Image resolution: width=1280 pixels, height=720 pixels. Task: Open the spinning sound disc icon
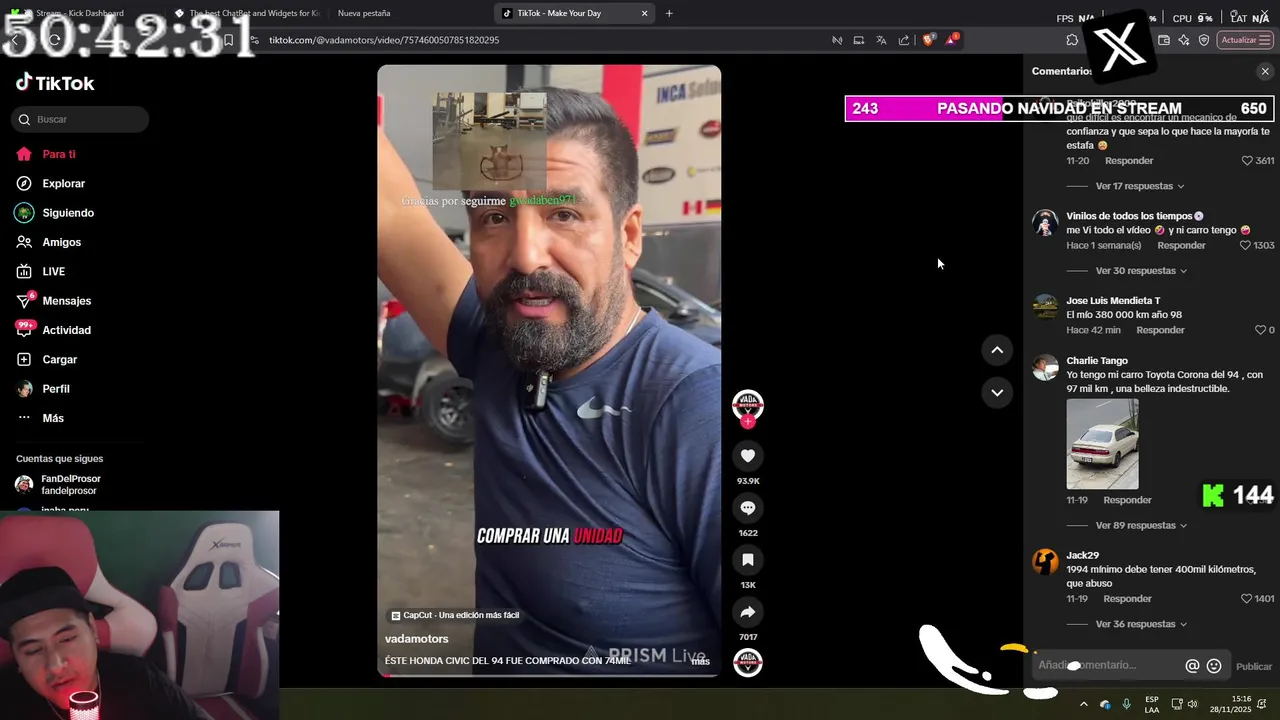(748, 663)
